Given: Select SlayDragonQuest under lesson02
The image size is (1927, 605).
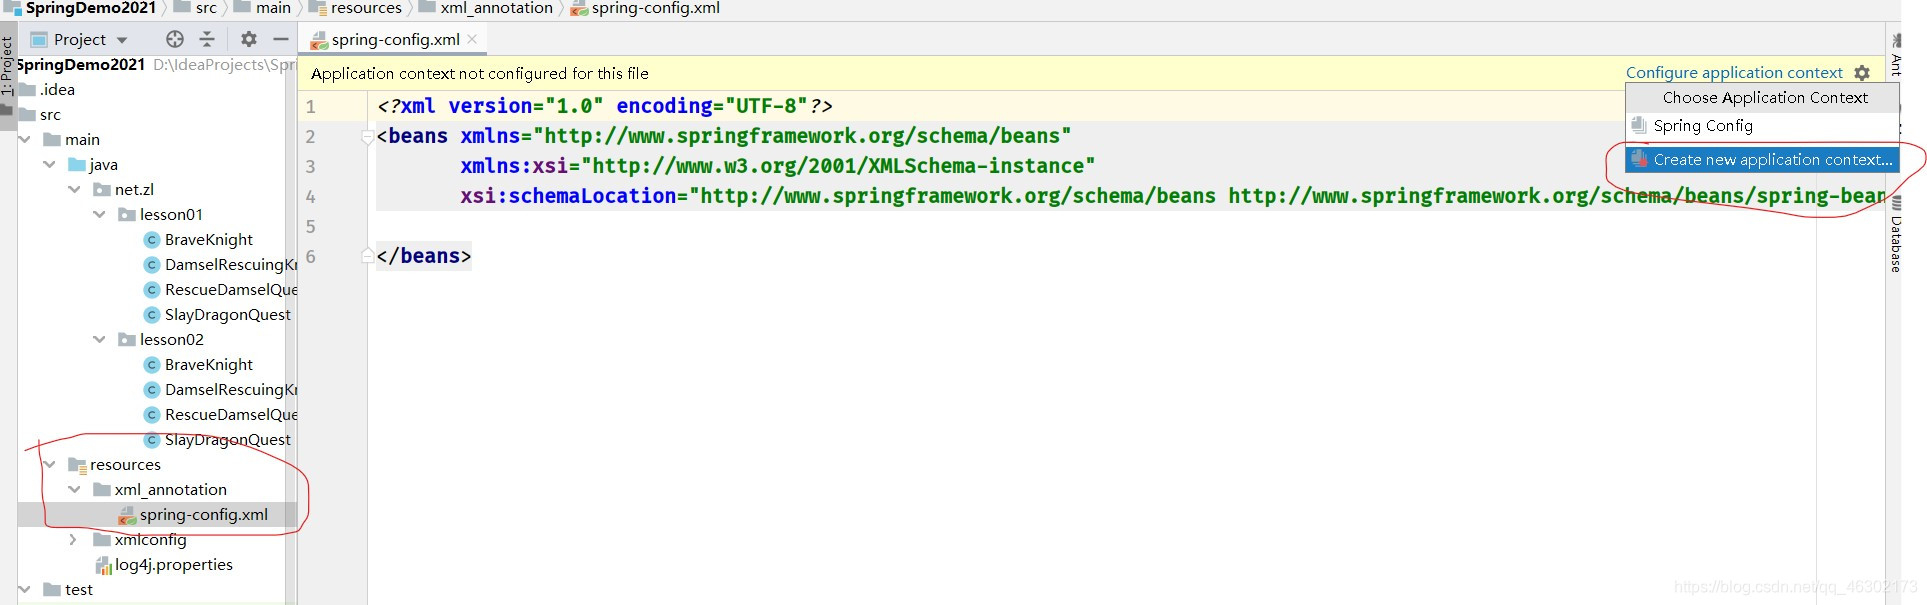Looking at the screenshot, I should coord(228,440).
